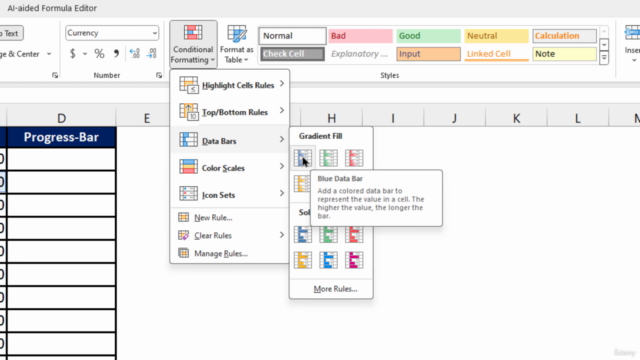
Task: Apply the Note cell style
Action: [564, 54]
